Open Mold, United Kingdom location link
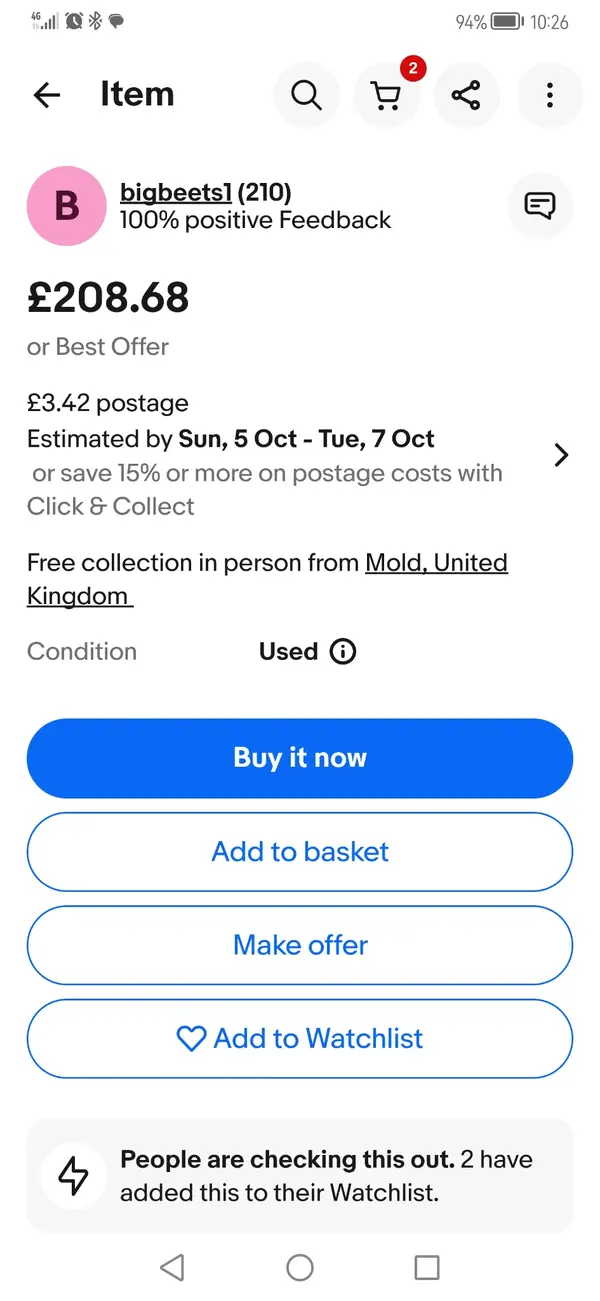This screenshot has height=1301, width=600. click(x=436, y=563)
